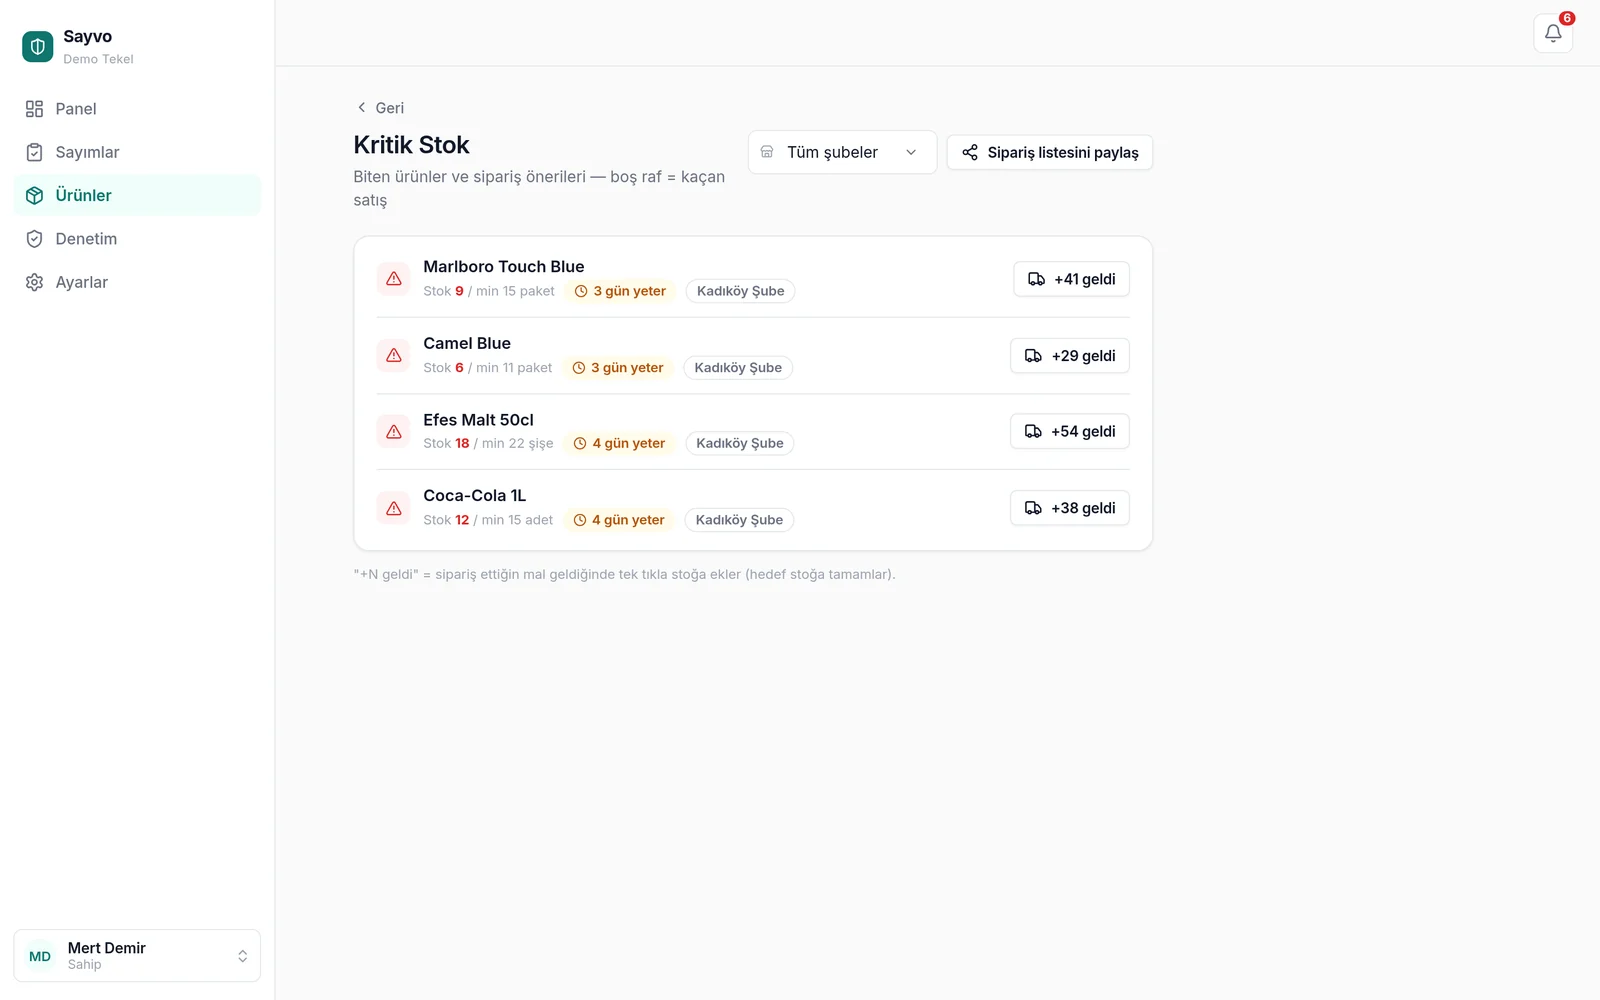Click the warning triangle beside Camel Blue
The image size is (1600, 1000).
(x=394, y=355)
